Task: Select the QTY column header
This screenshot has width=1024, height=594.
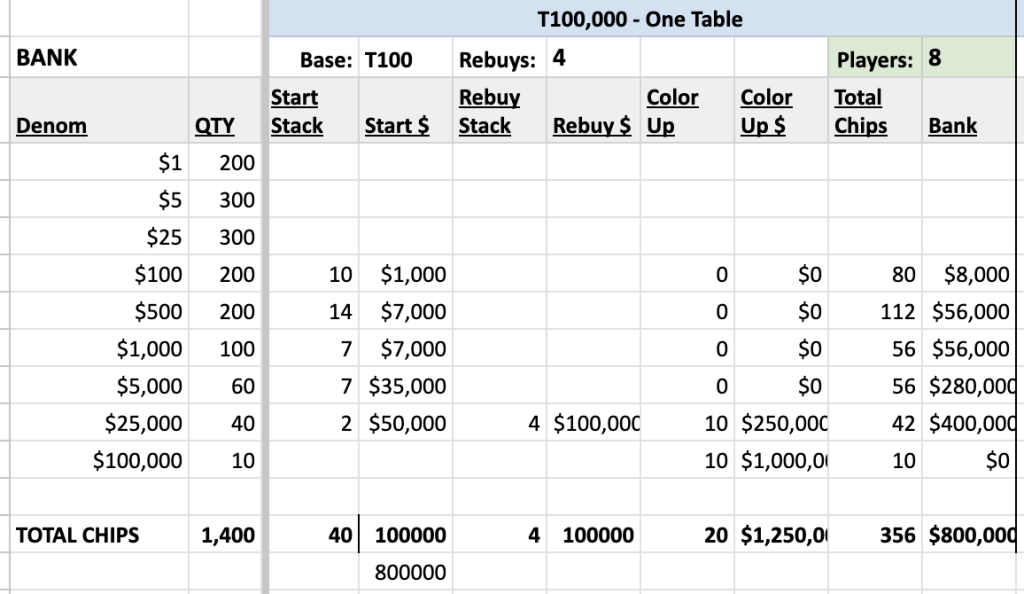Action: point(225,110)
